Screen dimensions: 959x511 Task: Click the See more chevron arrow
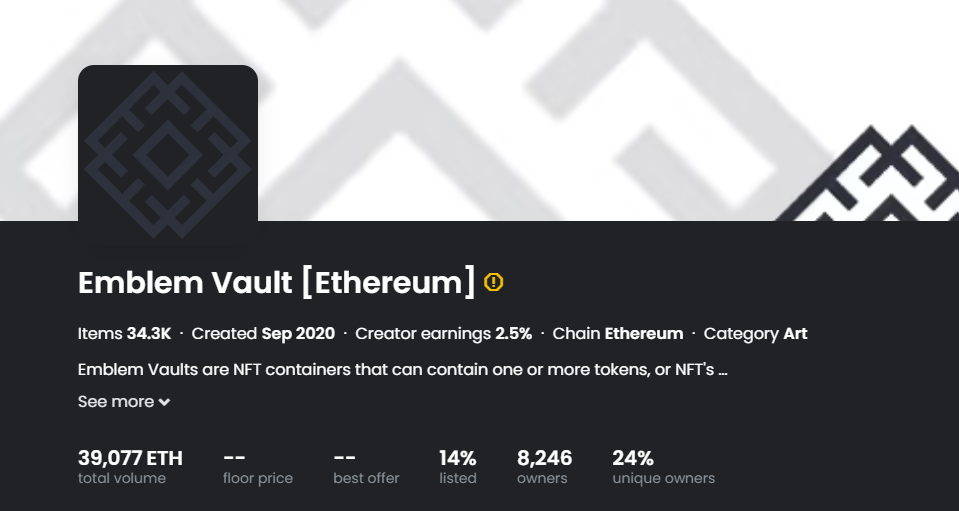(x=164, y=402)
